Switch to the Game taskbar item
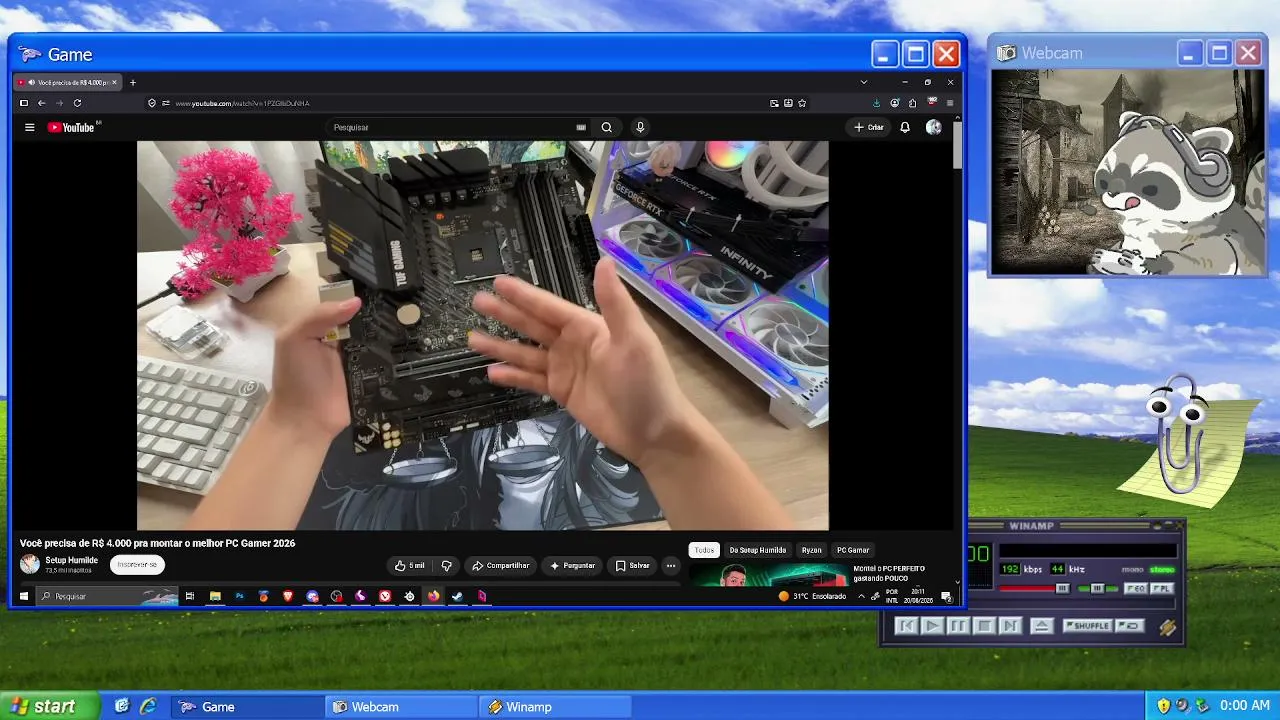The height and width of the screenshot is (720, 1280). pyautogui.click(x=247, y=707)
